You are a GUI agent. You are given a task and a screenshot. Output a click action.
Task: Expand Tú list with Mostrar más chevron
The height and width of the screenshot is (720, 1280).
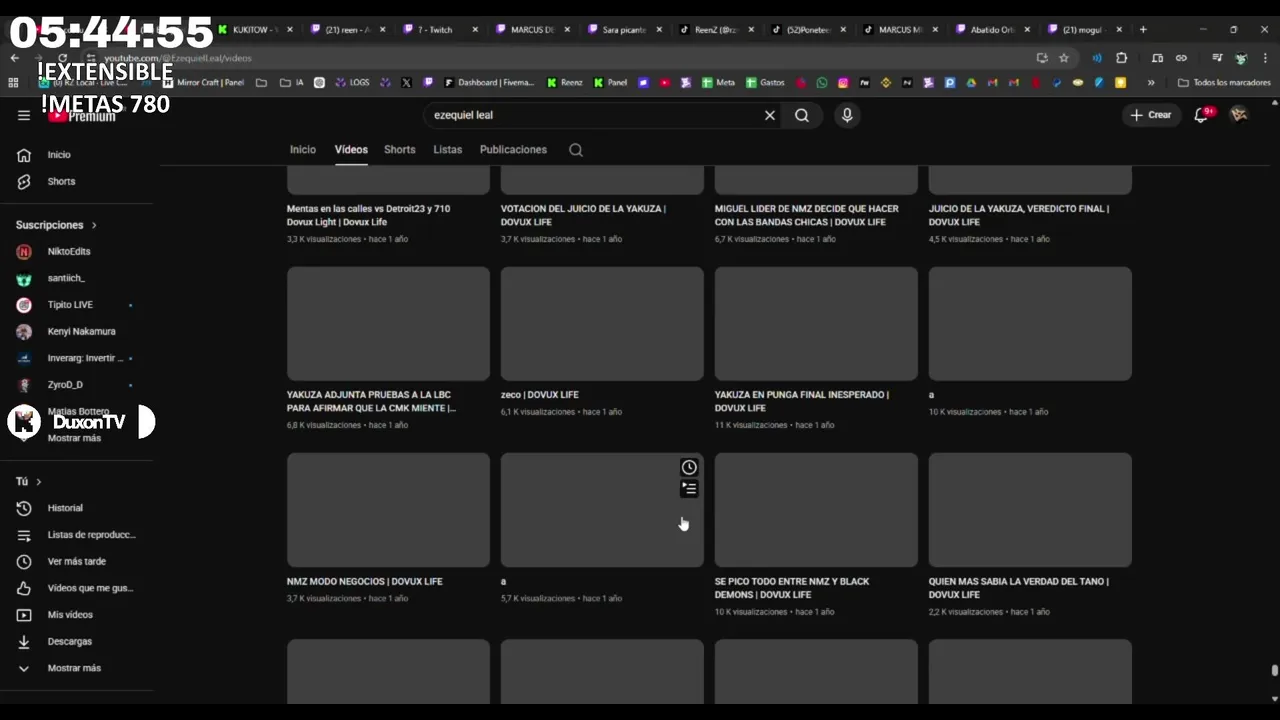point(24,668)
